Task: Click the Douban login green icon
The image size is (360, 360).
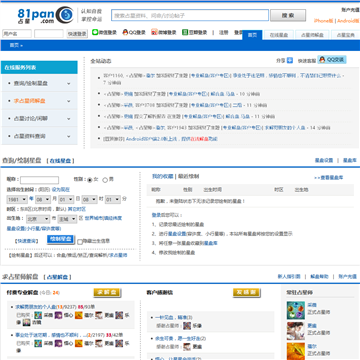Action: tap(185, 32)
